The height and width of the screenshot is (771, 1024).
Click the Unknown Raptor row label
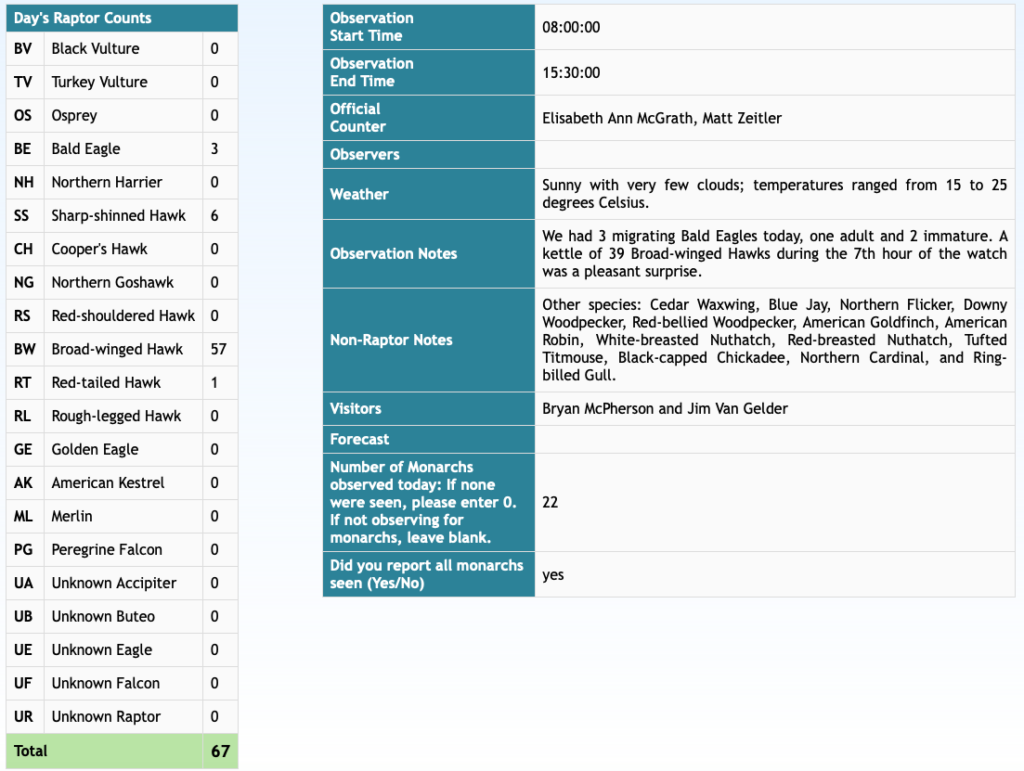click(106, 716)
